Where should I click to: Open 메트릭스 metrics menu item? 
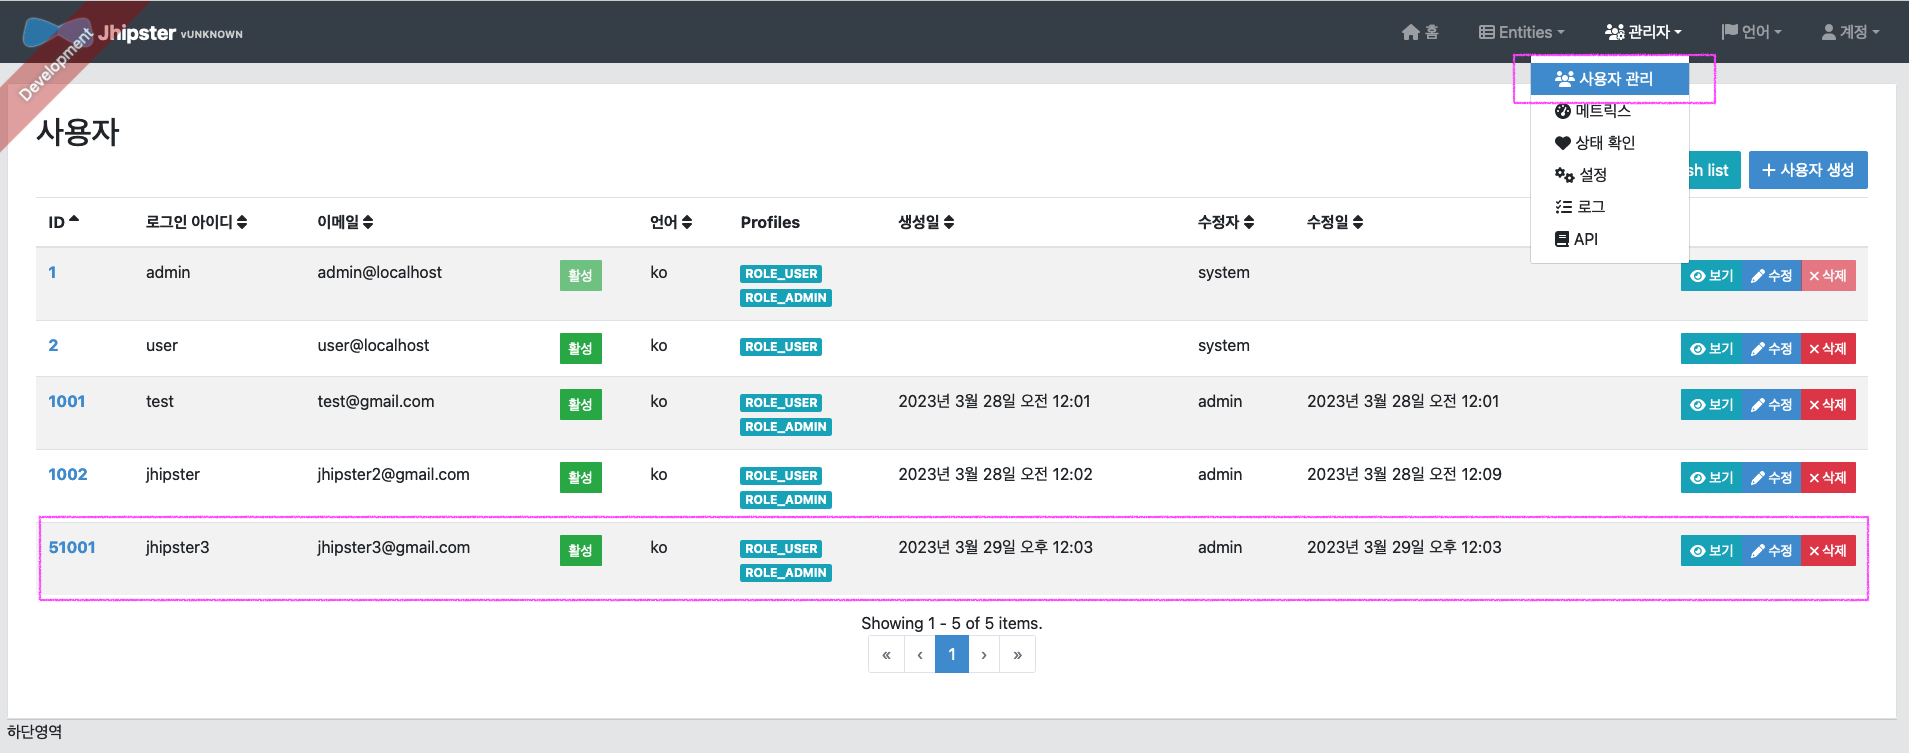coord(1609,111)
